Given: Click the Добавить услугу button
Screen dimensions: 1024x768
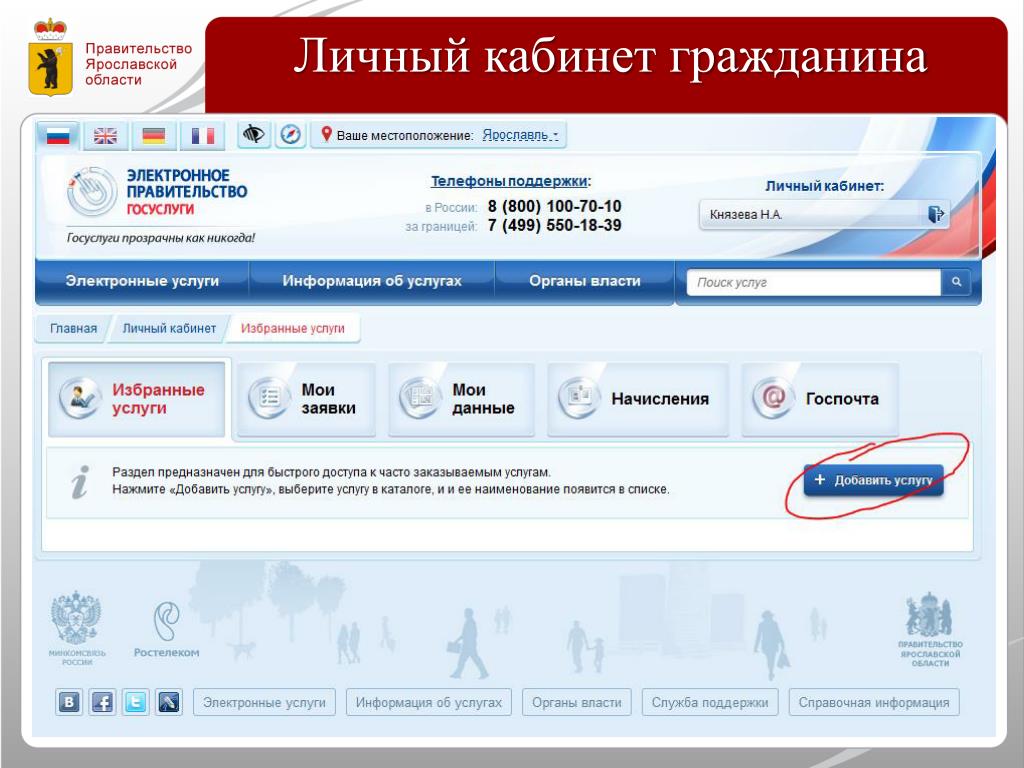Looking at the screenshot, I should coord(873,481).
